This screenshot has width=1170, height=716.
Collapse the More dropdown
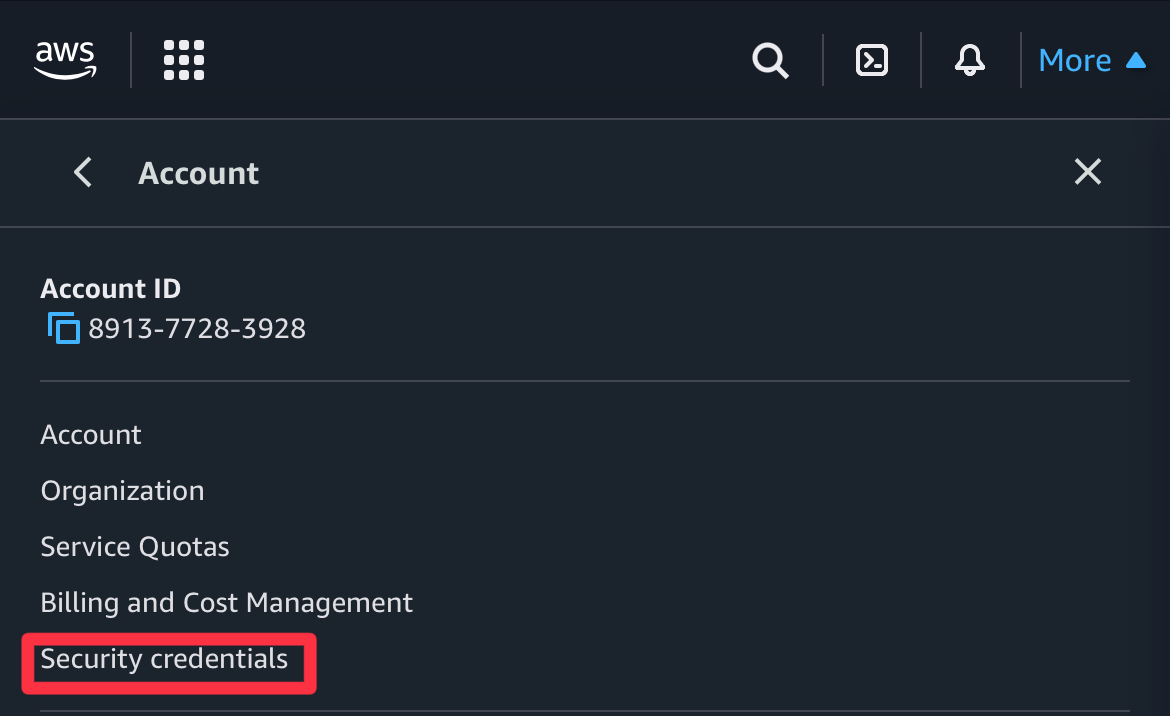pos(1075,61)
